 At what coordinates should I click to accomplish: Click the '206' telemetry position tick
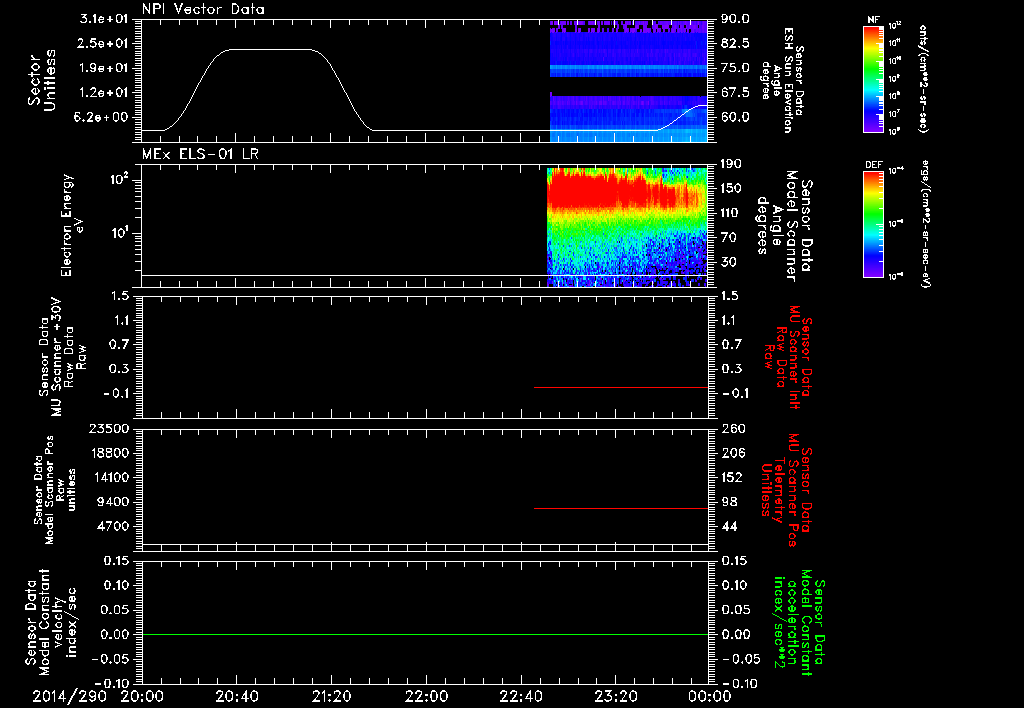click(x=733, y=453)
